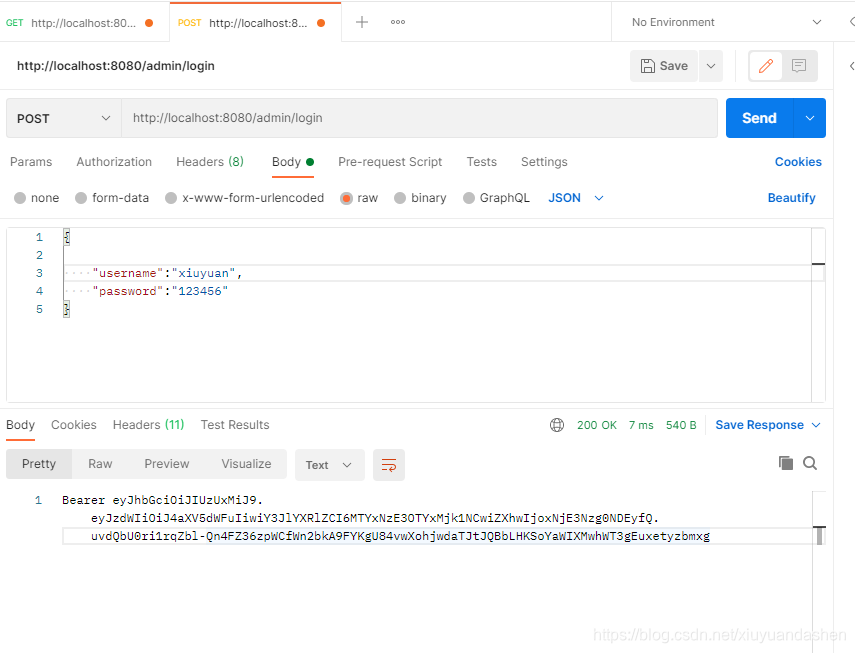
Task: Open a new request tab with plus icon
Action: 362,22
